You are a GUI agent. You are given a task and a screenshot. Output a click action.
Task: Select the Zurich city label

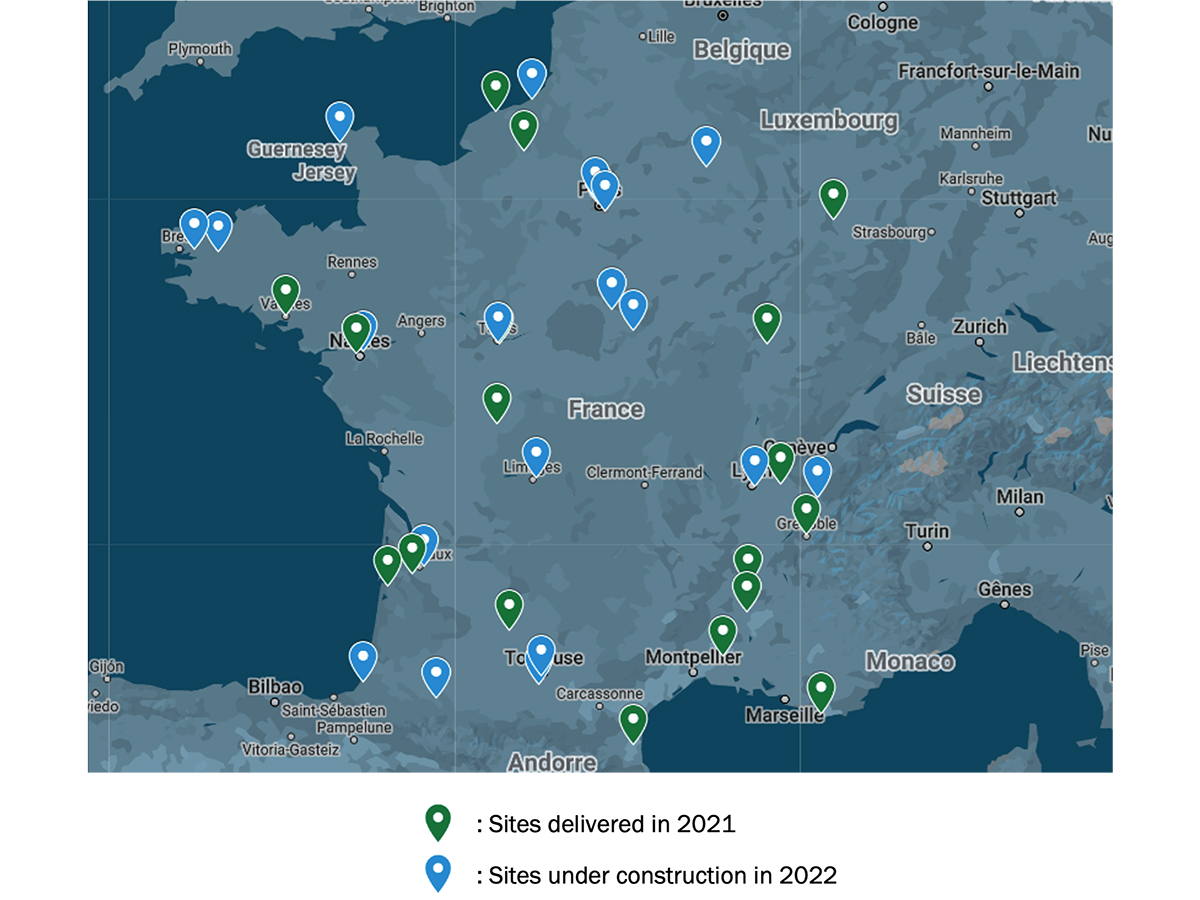pos(980,326)
